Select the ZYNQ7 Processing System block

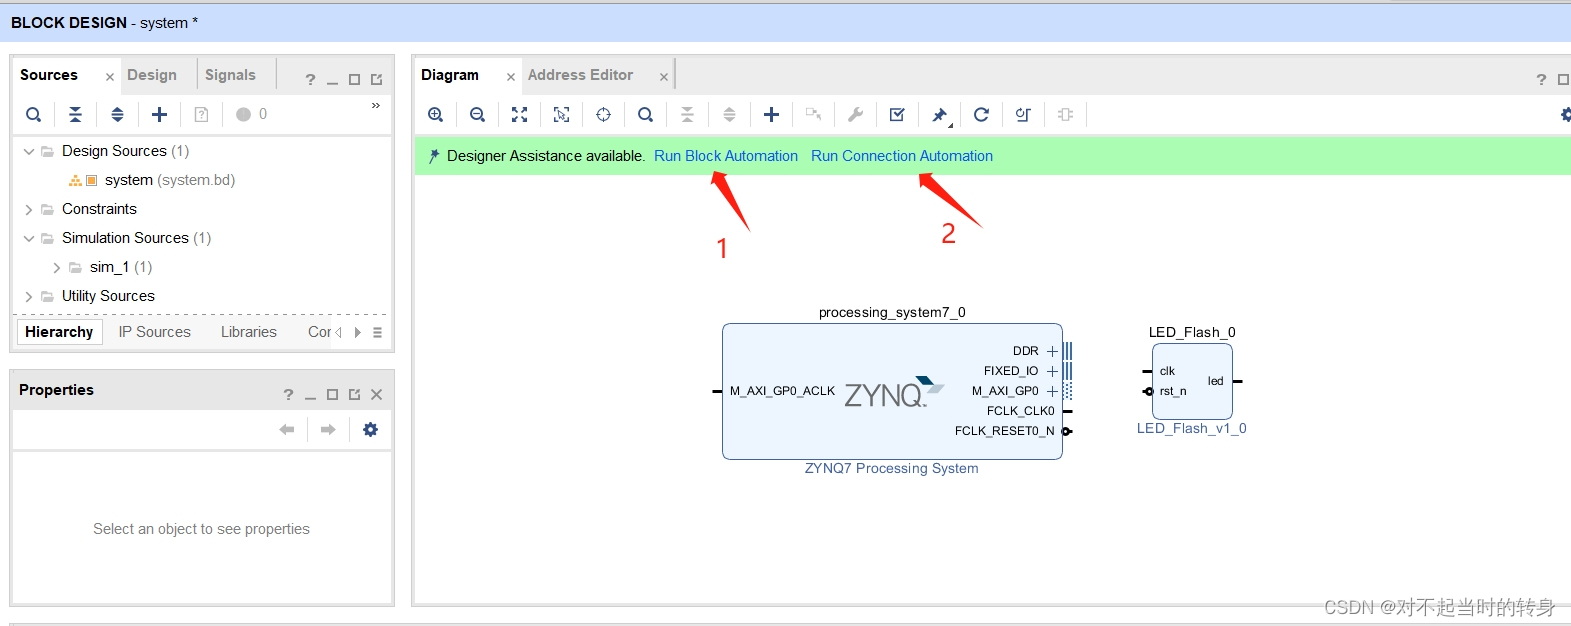coord(892,391)
